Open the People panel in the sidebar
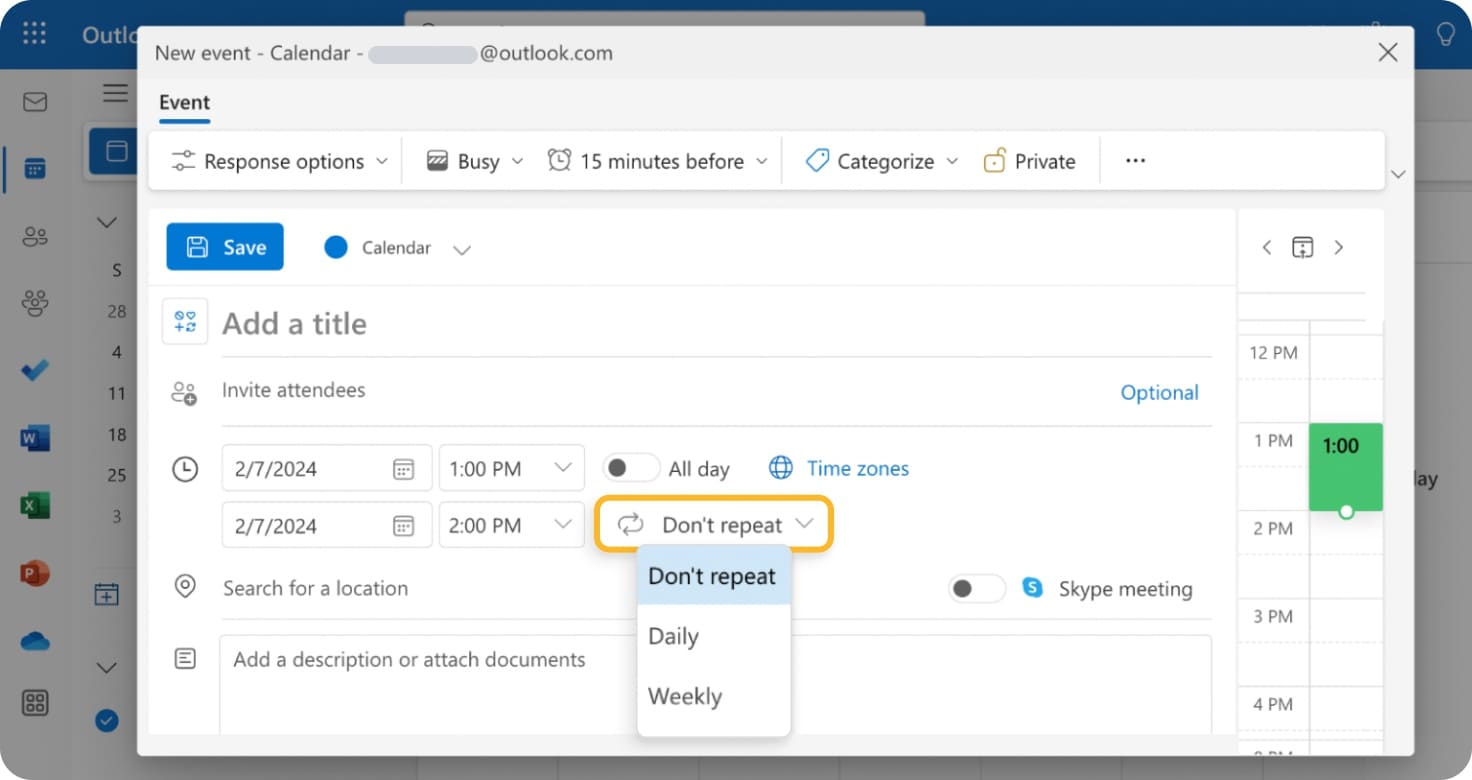 [35, 235]
